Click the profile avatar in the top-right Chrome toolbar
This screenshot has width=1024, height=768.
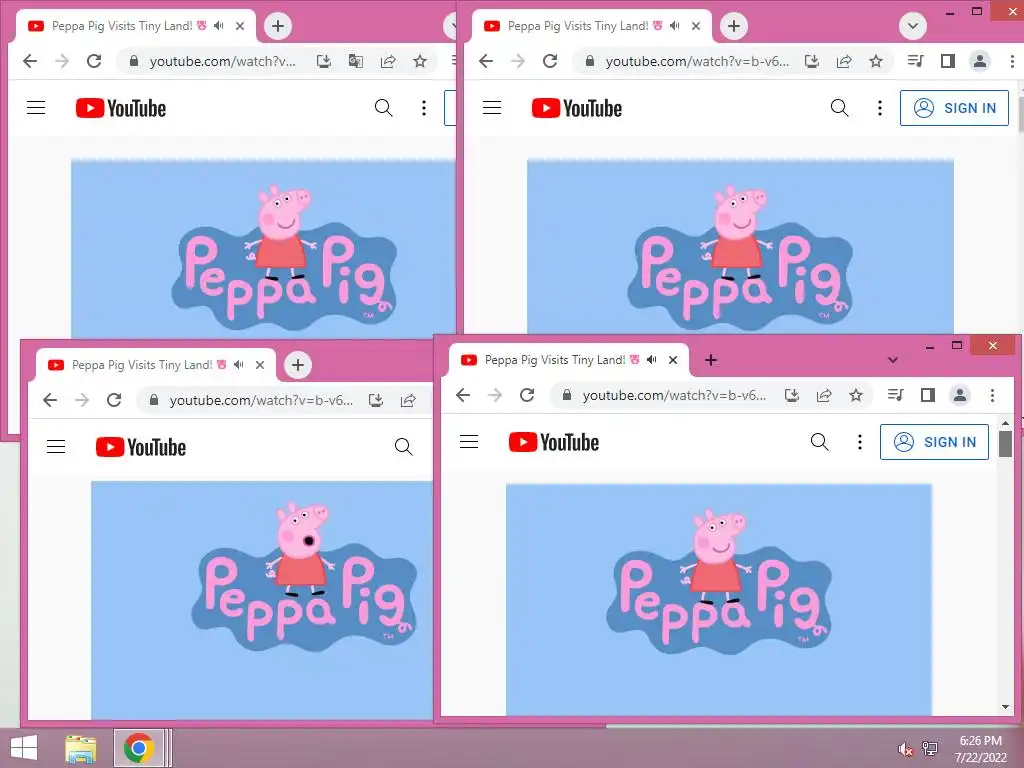(x=980, y=61)
